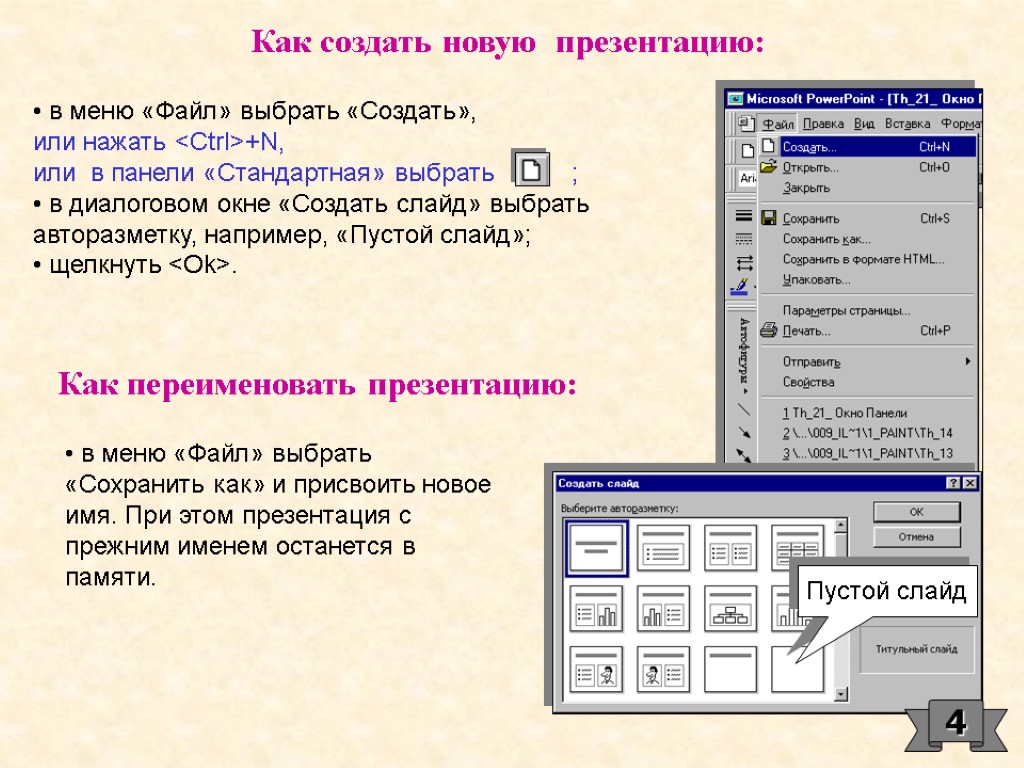1024x768 pixels.
Task: Select the bulleted list layout thumbnail
Action: (664, 548)
